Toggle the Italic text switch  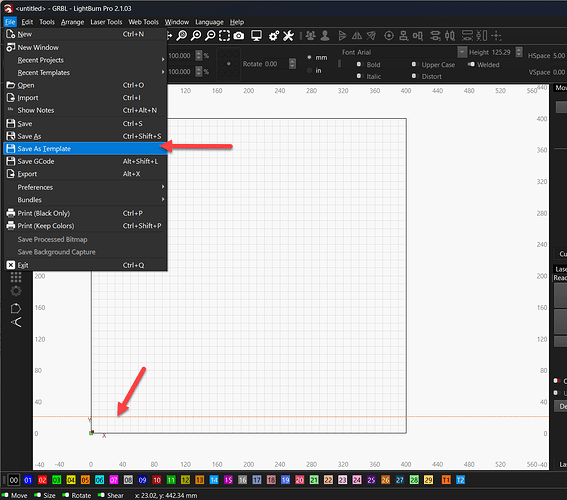[359, 76]
